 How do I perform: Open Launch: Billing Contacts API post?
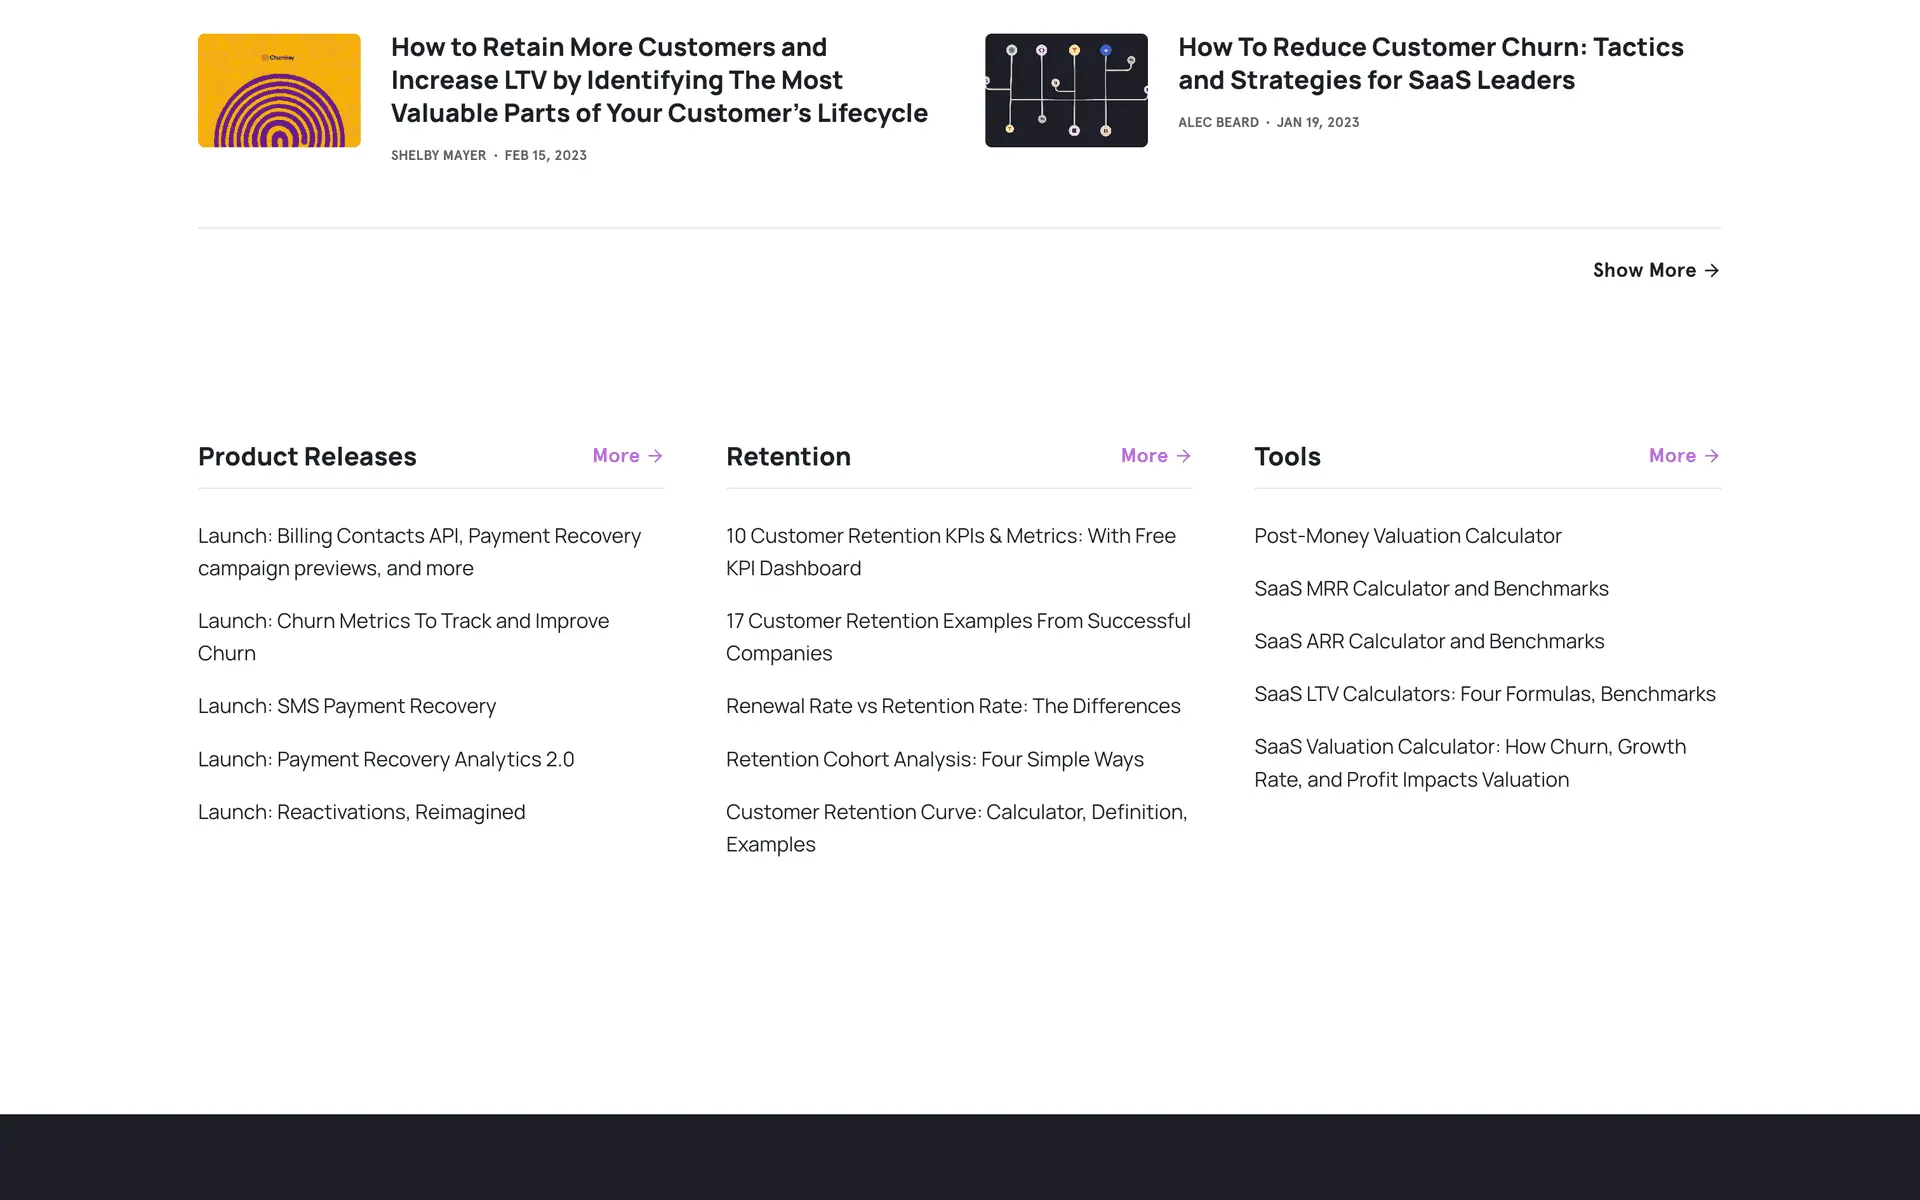419,552
